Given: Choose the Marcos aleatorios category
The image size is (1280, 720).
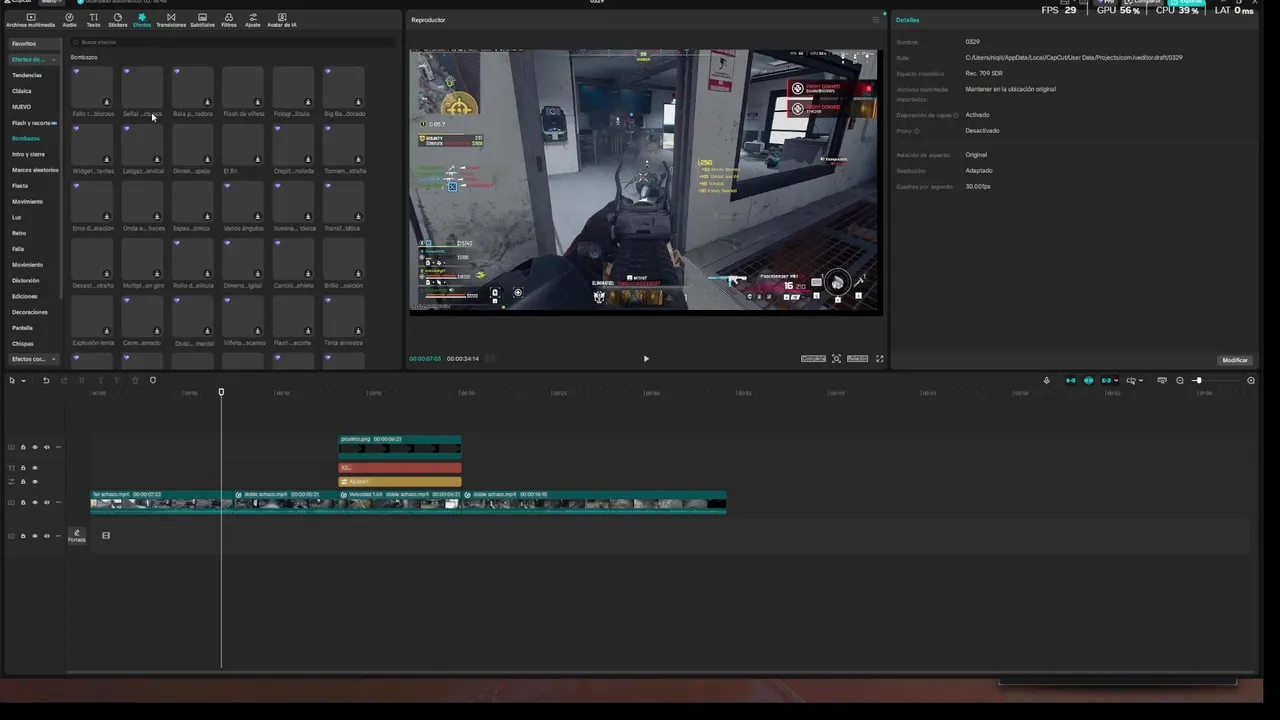Looking at the screenshot, I should pyautogui.click(x=34, y=170).
